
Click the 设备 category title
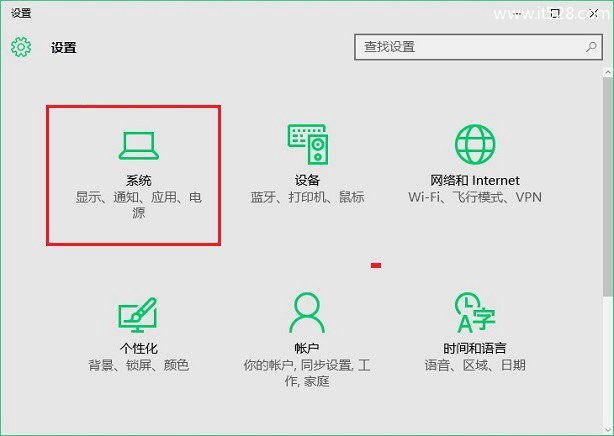point(307,181)
